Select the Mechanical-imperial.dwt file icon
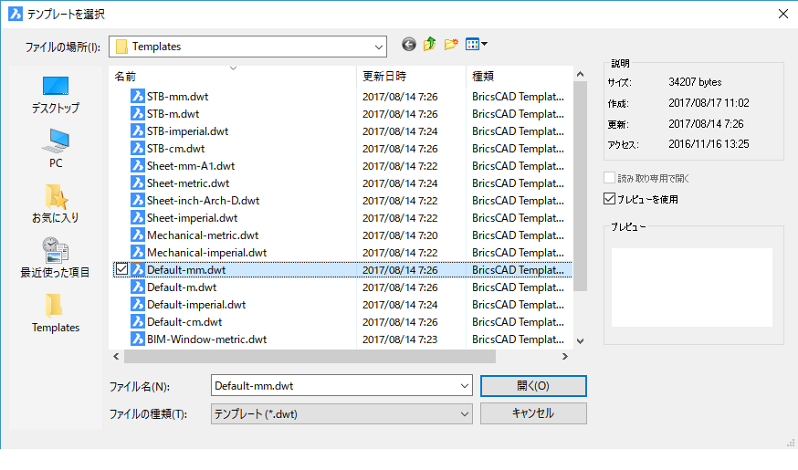This screenshot has height=470, width=798. pos(137,252)
